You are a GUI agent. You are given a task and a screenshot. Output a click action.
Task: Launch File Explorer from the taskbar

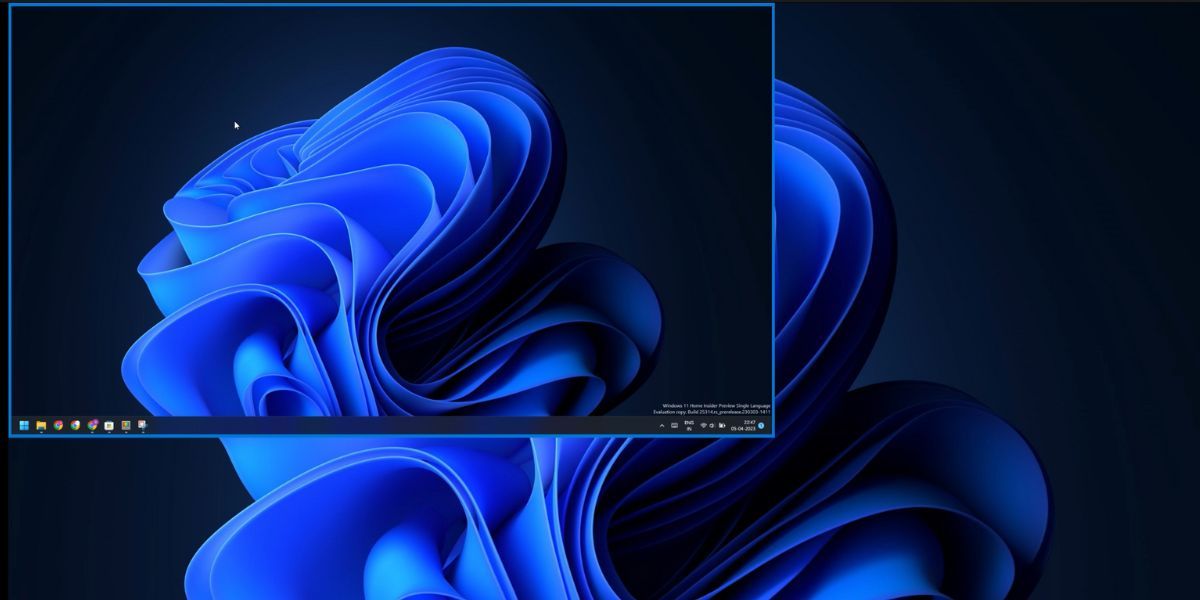(x=41, y=425)
